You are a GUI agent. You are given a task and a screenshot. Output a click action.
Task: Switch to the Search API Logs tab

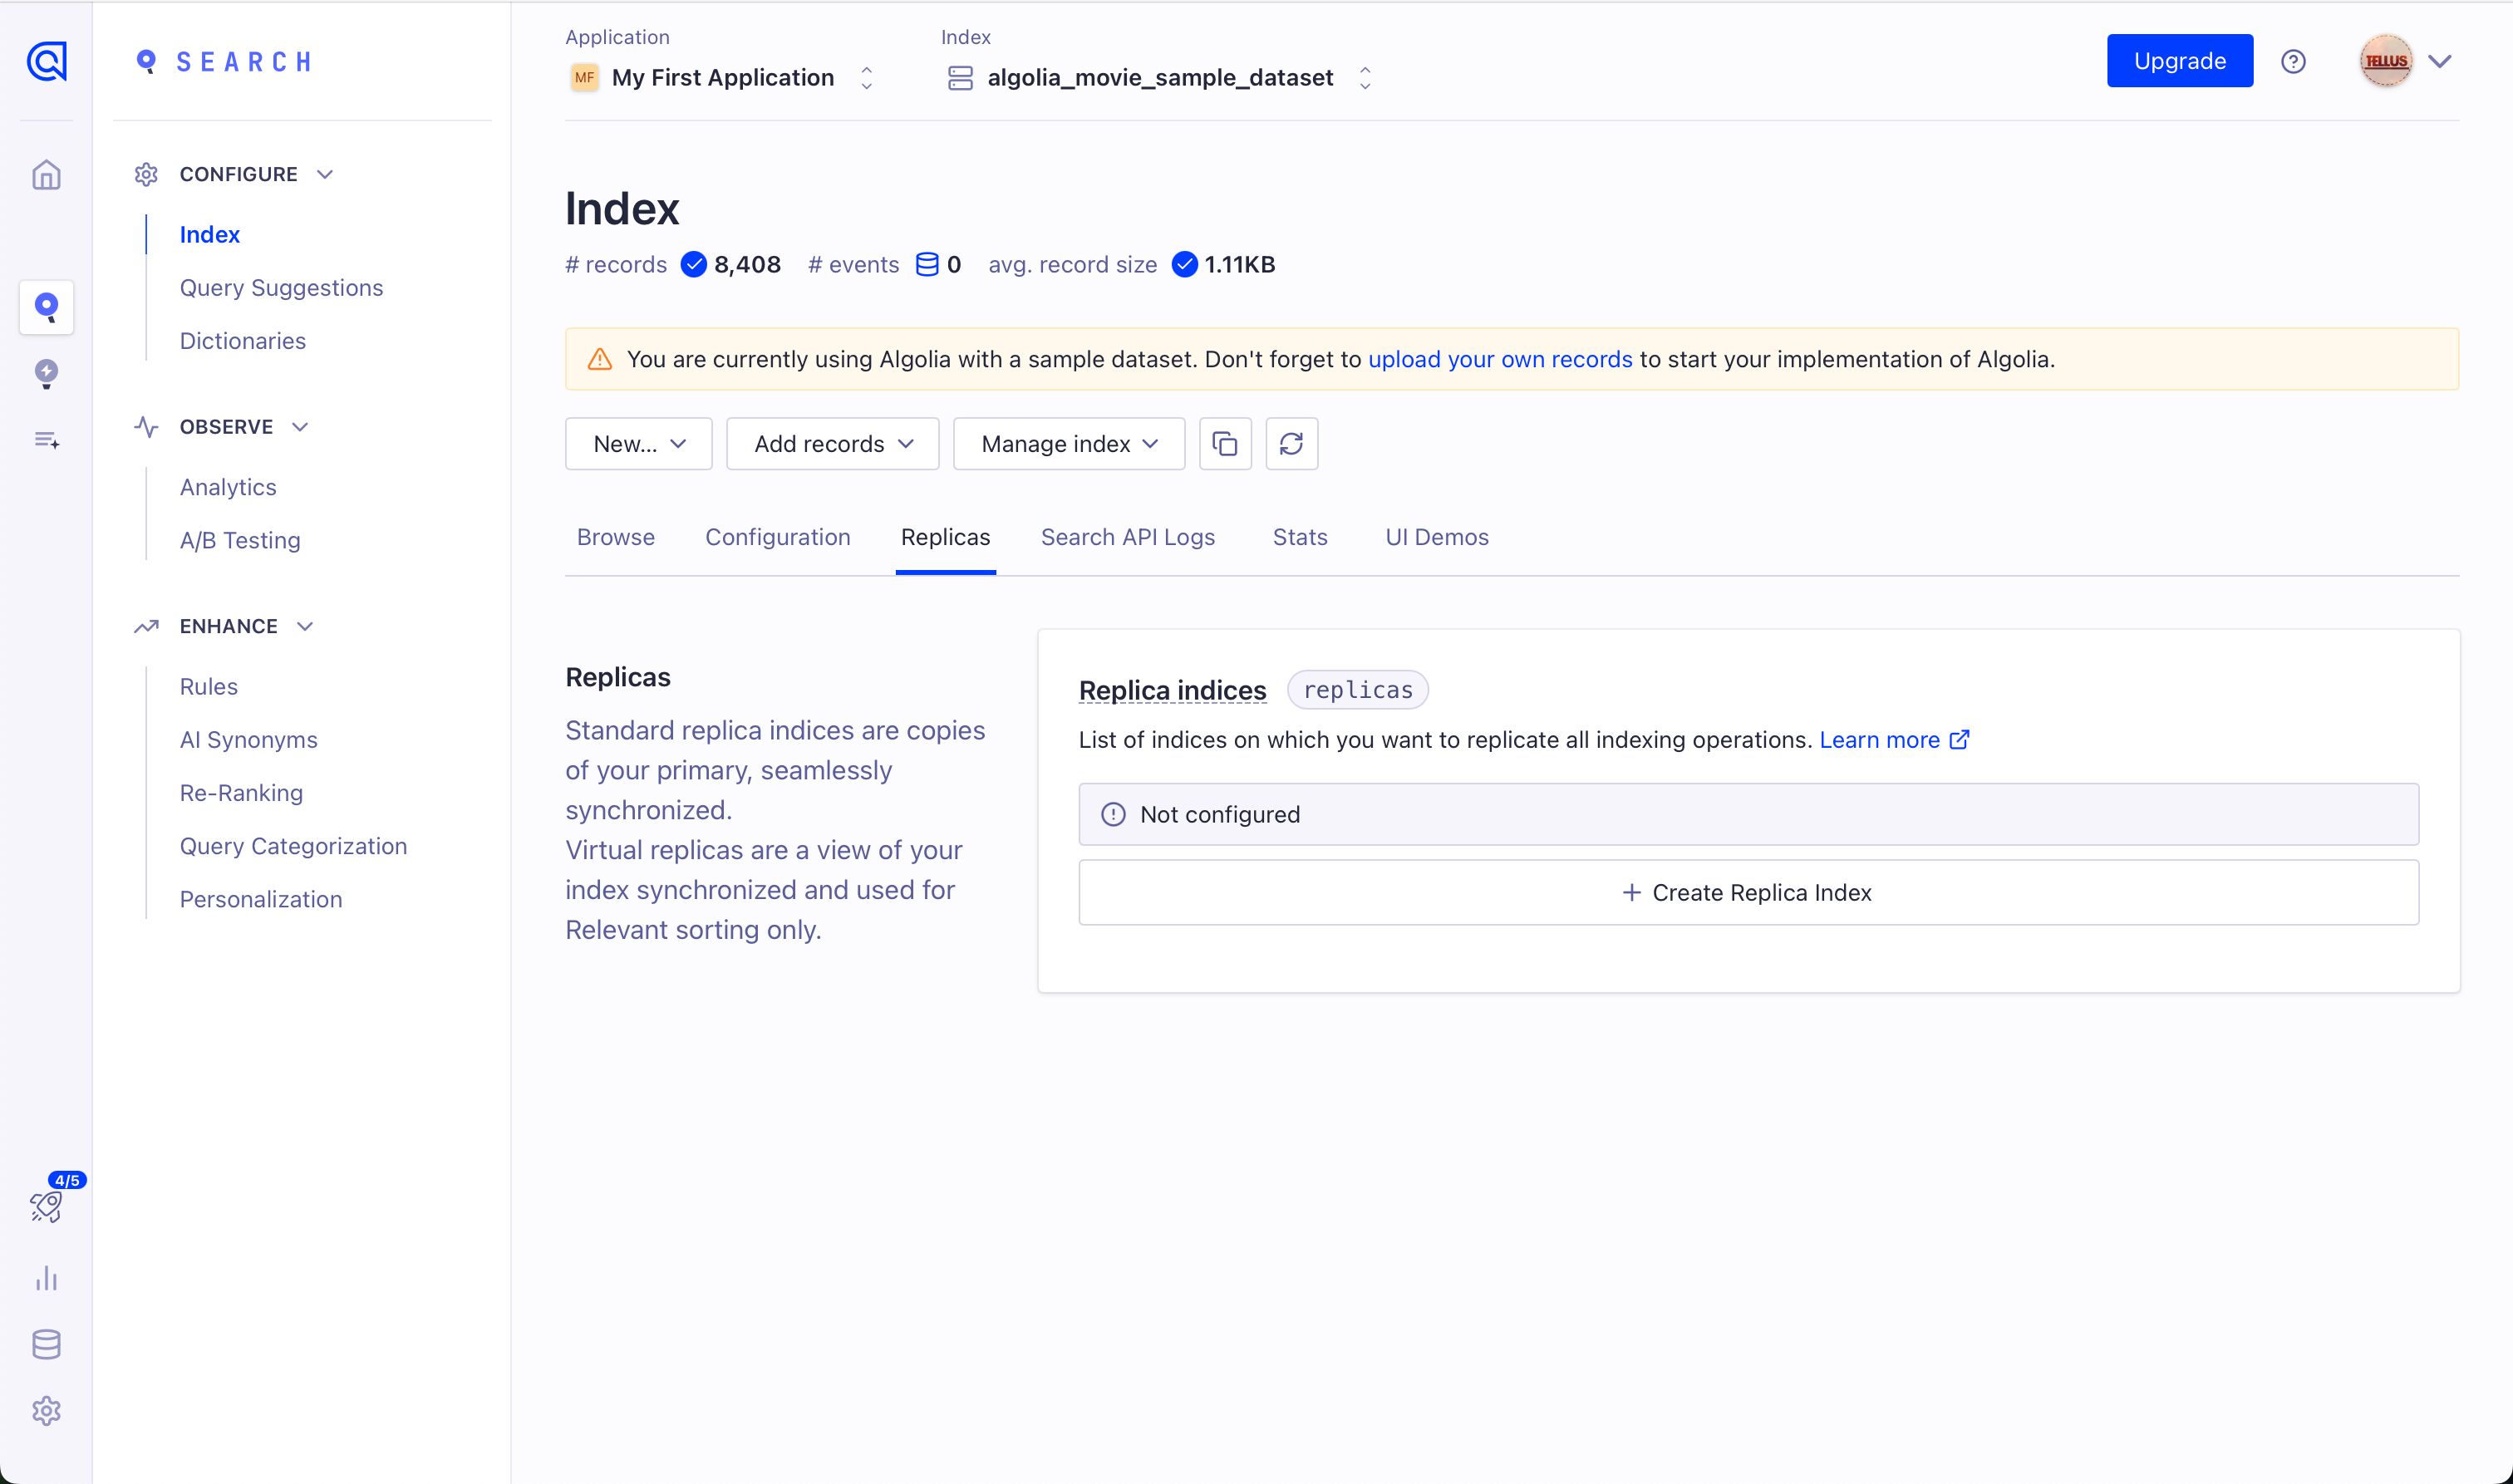tap(1127, 537)
